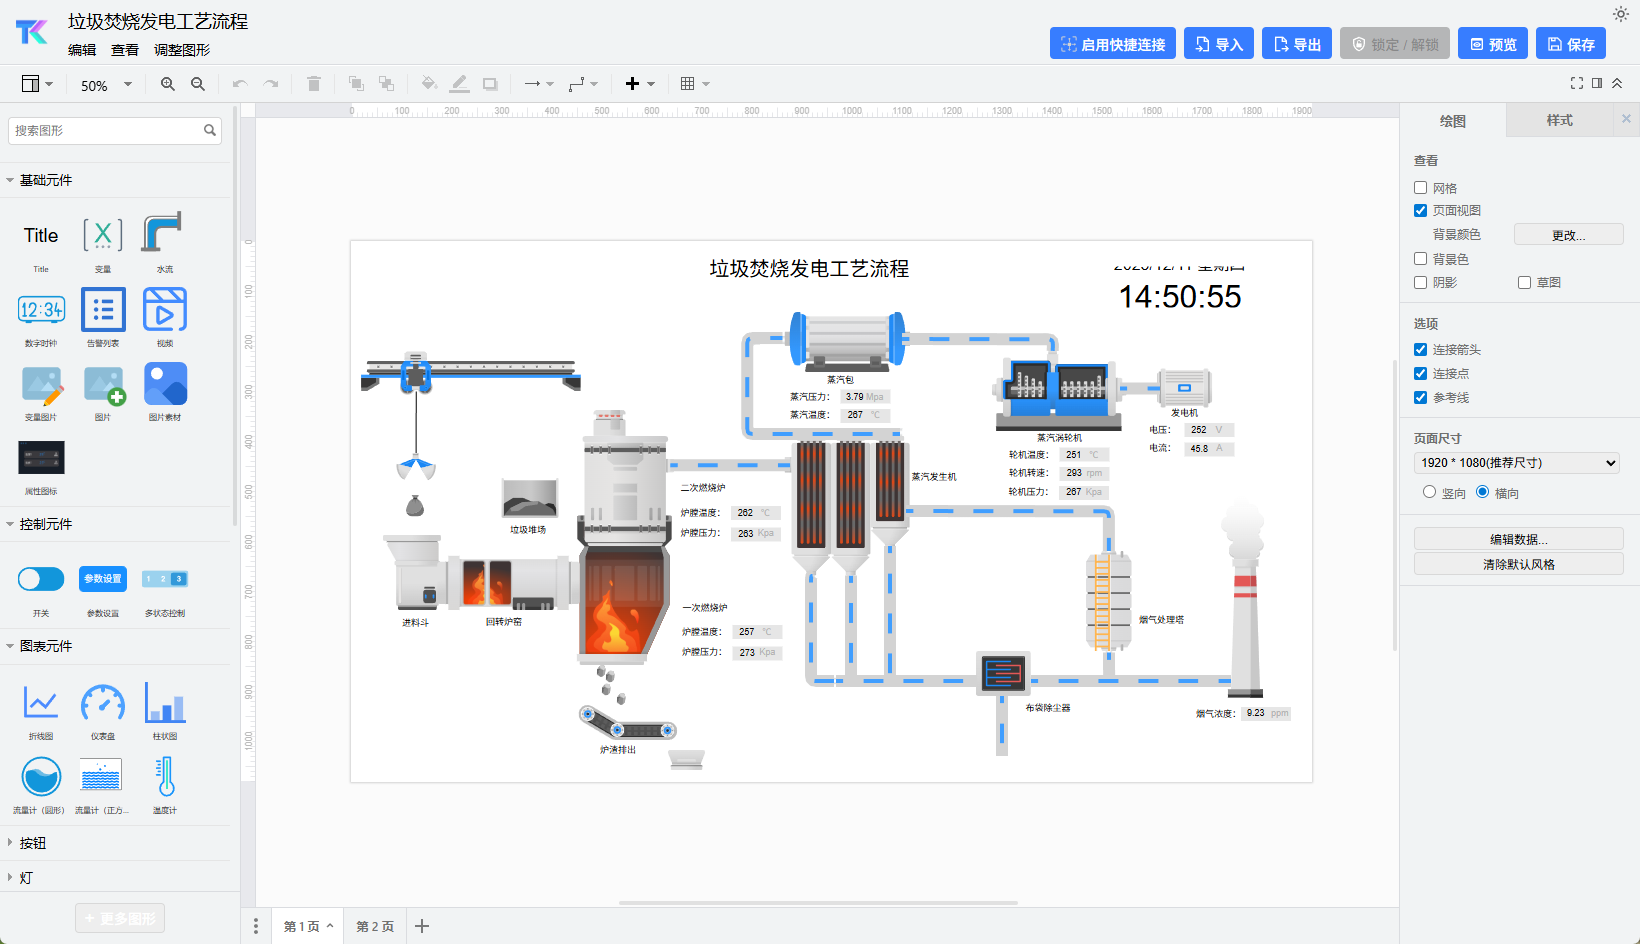Image resolution: width=1640 pixels, height=944 pixels.
Task: Pick the water flow pipe component
Action: click(x=164, y=235)
